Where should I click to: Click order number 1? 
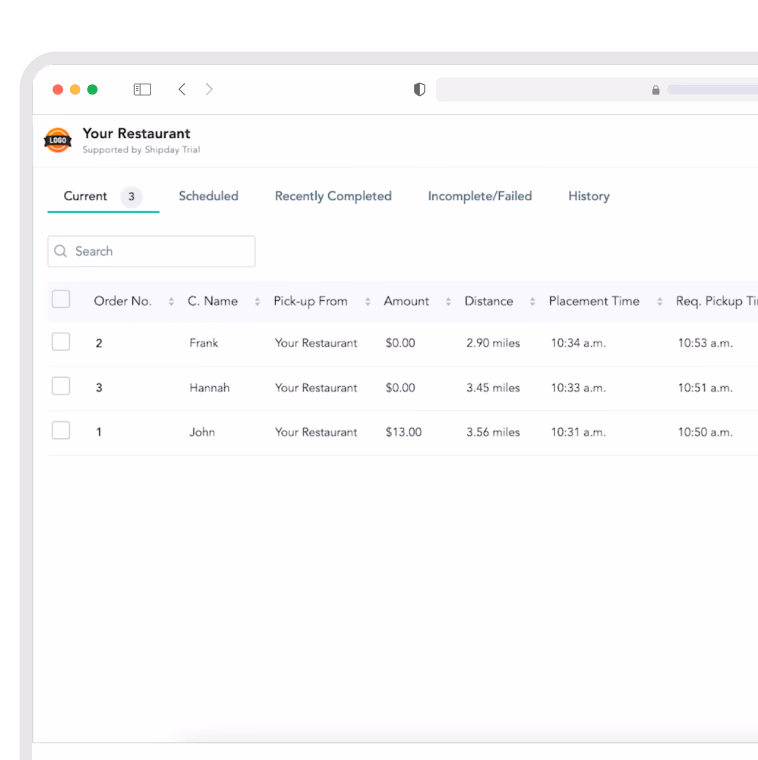point(99,432)
